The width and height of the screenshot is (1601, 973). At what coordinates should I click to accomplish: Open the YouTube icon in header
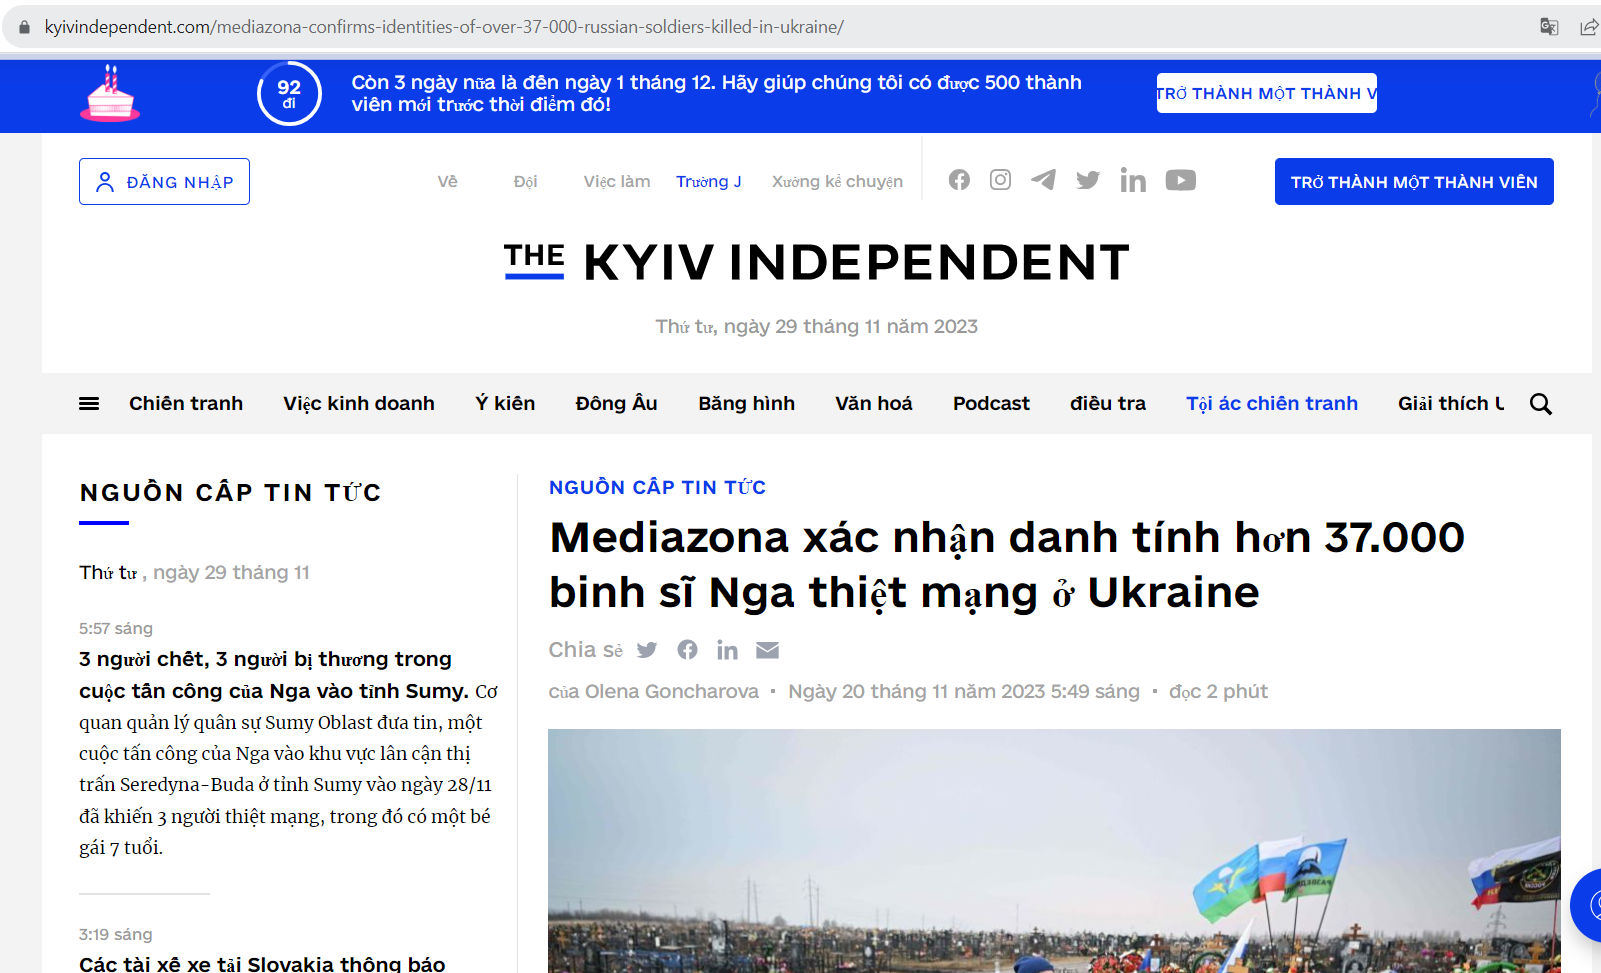coord(1180,180)
